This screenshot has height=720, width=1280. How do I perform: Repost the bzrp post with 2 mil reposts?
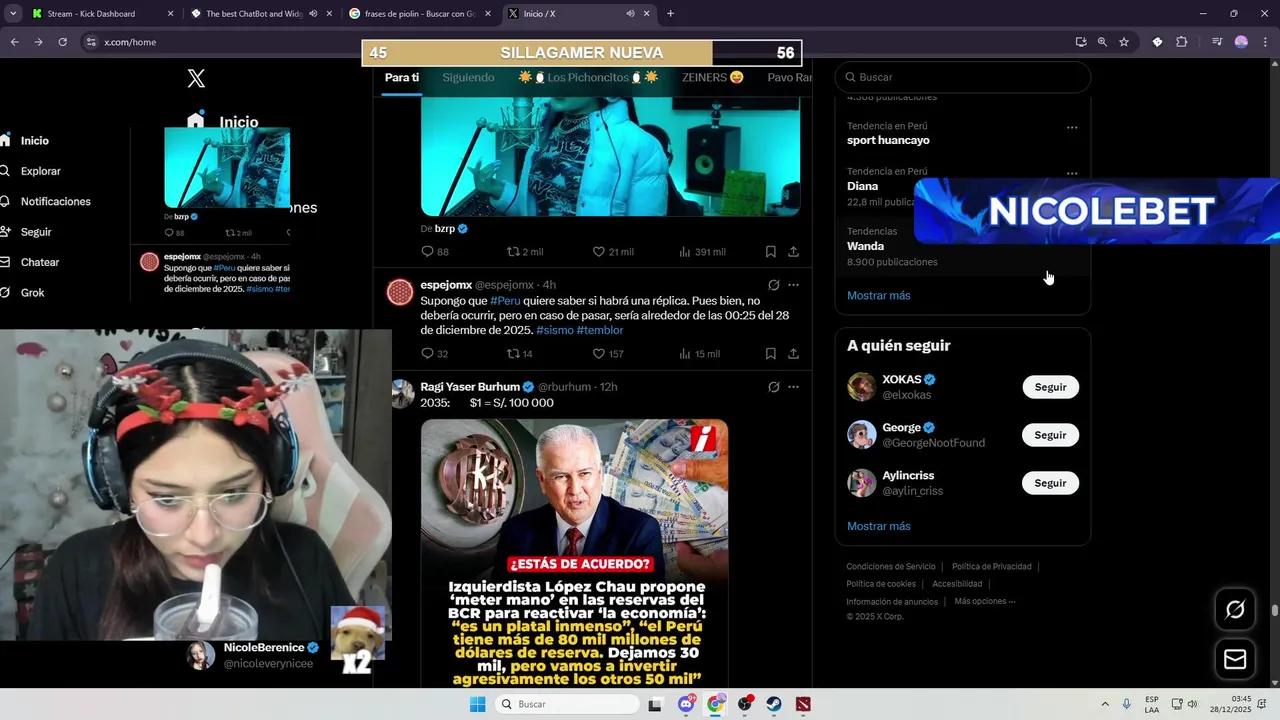525,252
